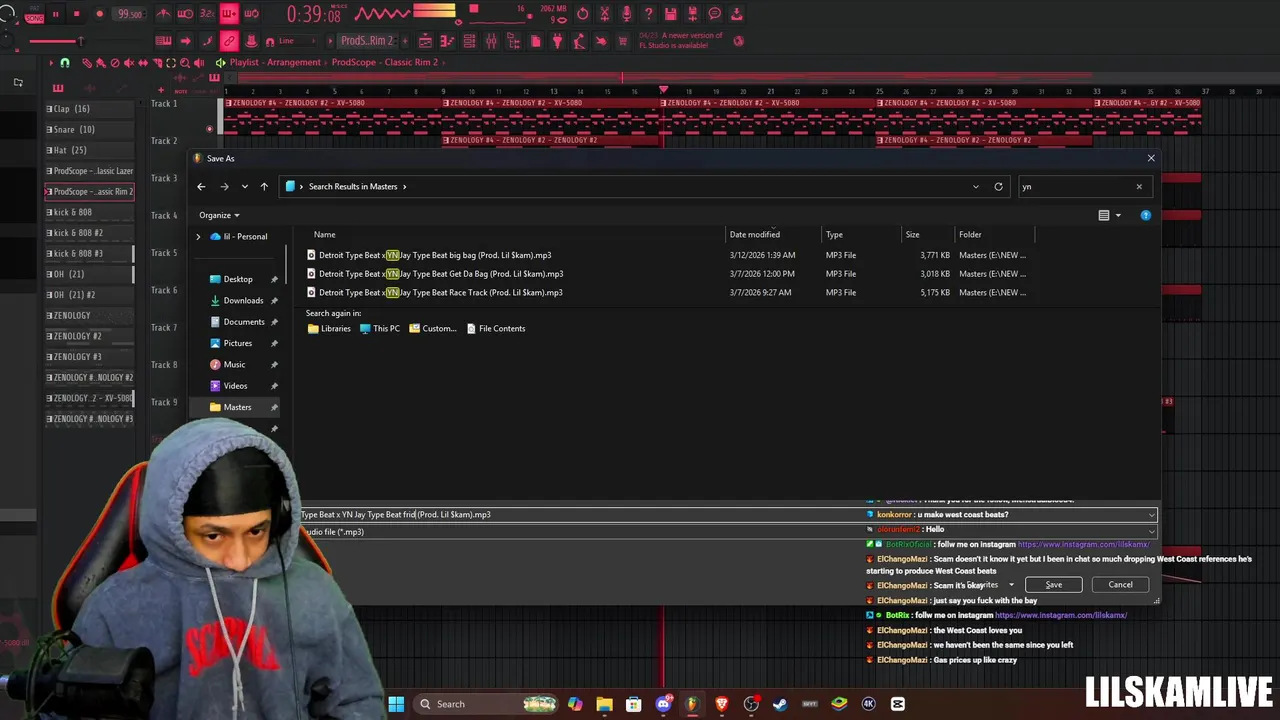This screenshot has height=720, width=1280.
Task: Toggle the pink link-to-controller icon
Action: click(229, 41)
